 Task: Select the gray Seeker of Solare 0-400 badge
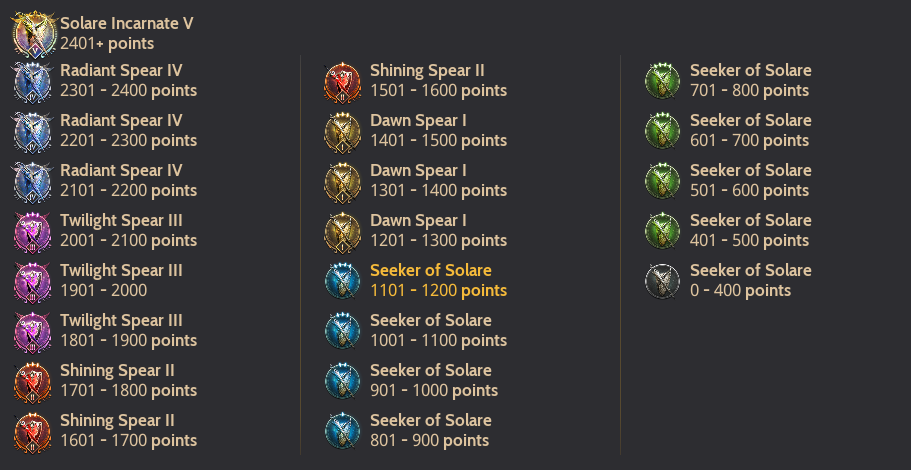pos(662,282)
